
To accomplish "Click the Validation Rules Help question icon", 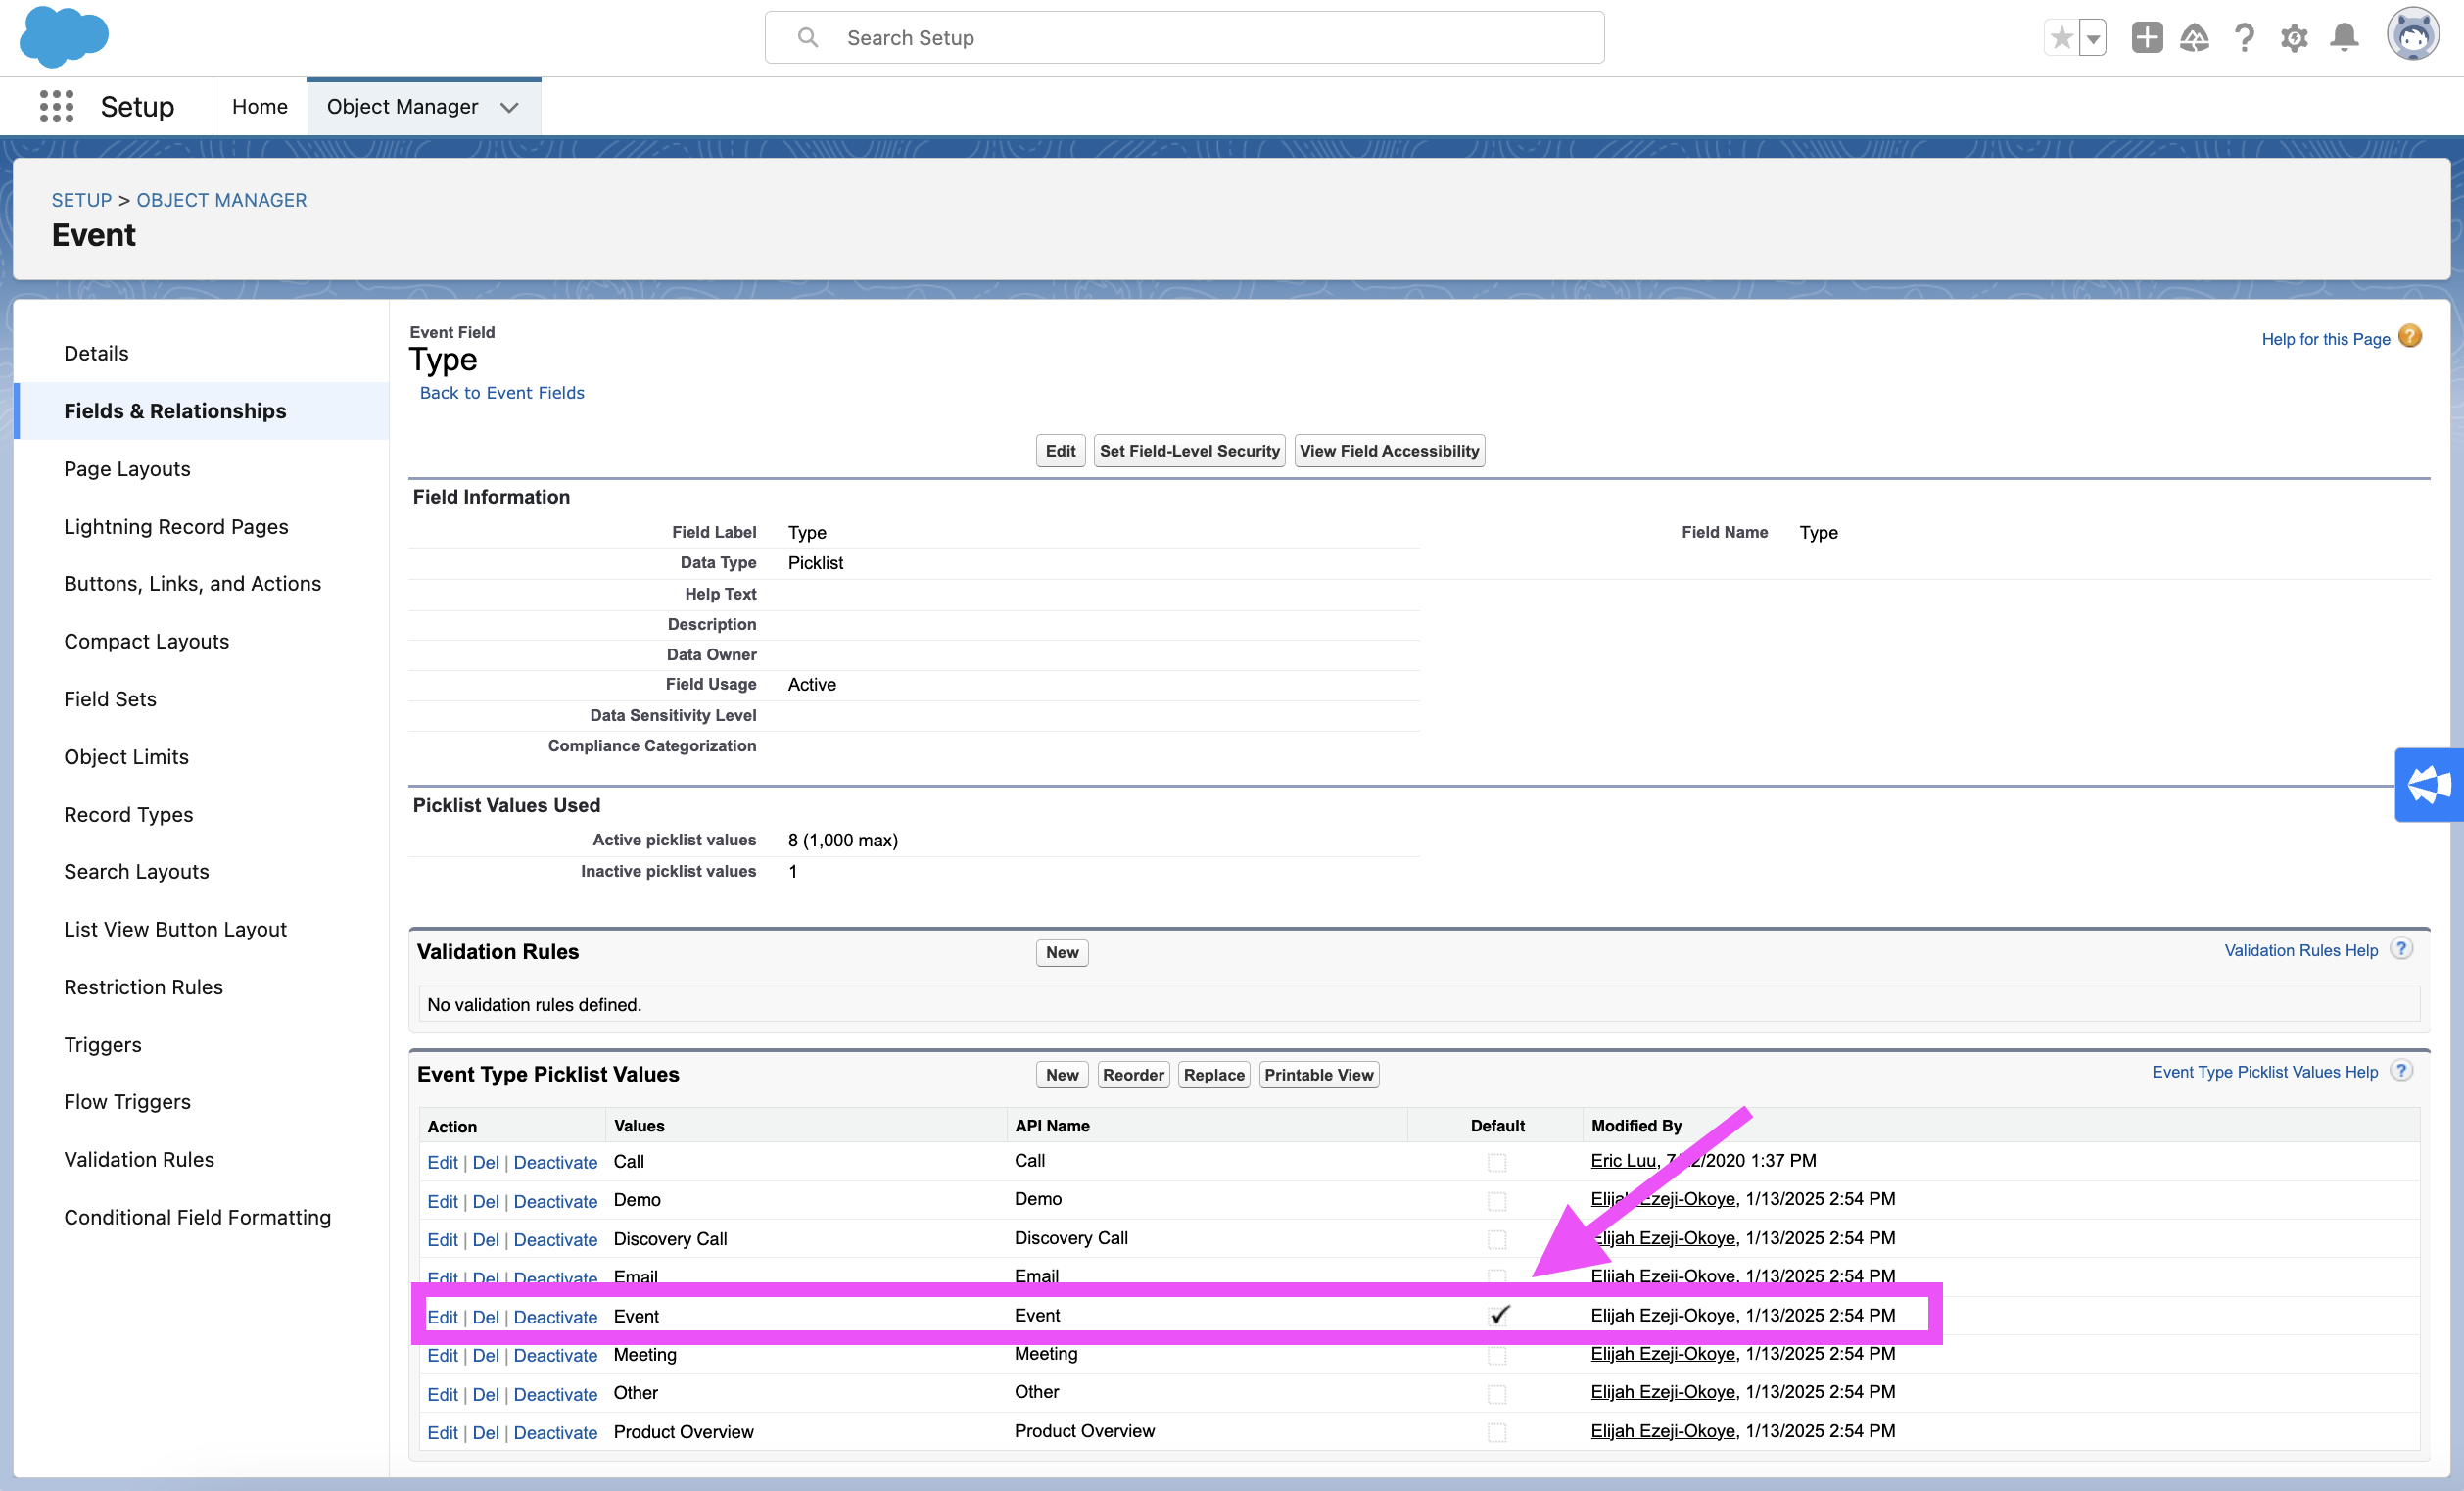I will [2401, 949].
